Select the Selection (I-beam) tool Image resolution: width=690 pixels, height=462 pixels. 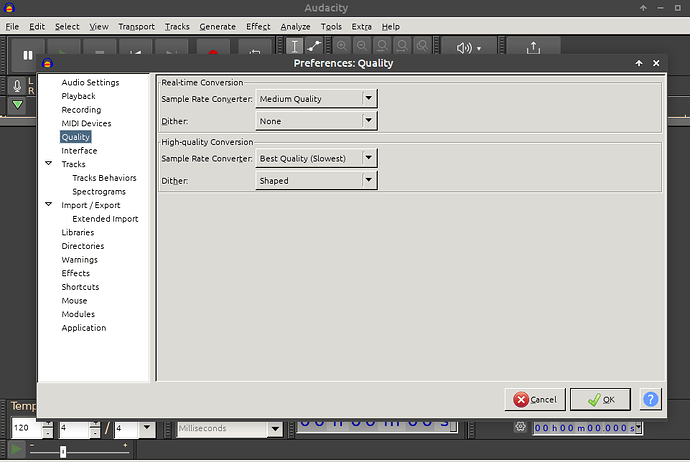pyautogui.click(x=294, y=46)
